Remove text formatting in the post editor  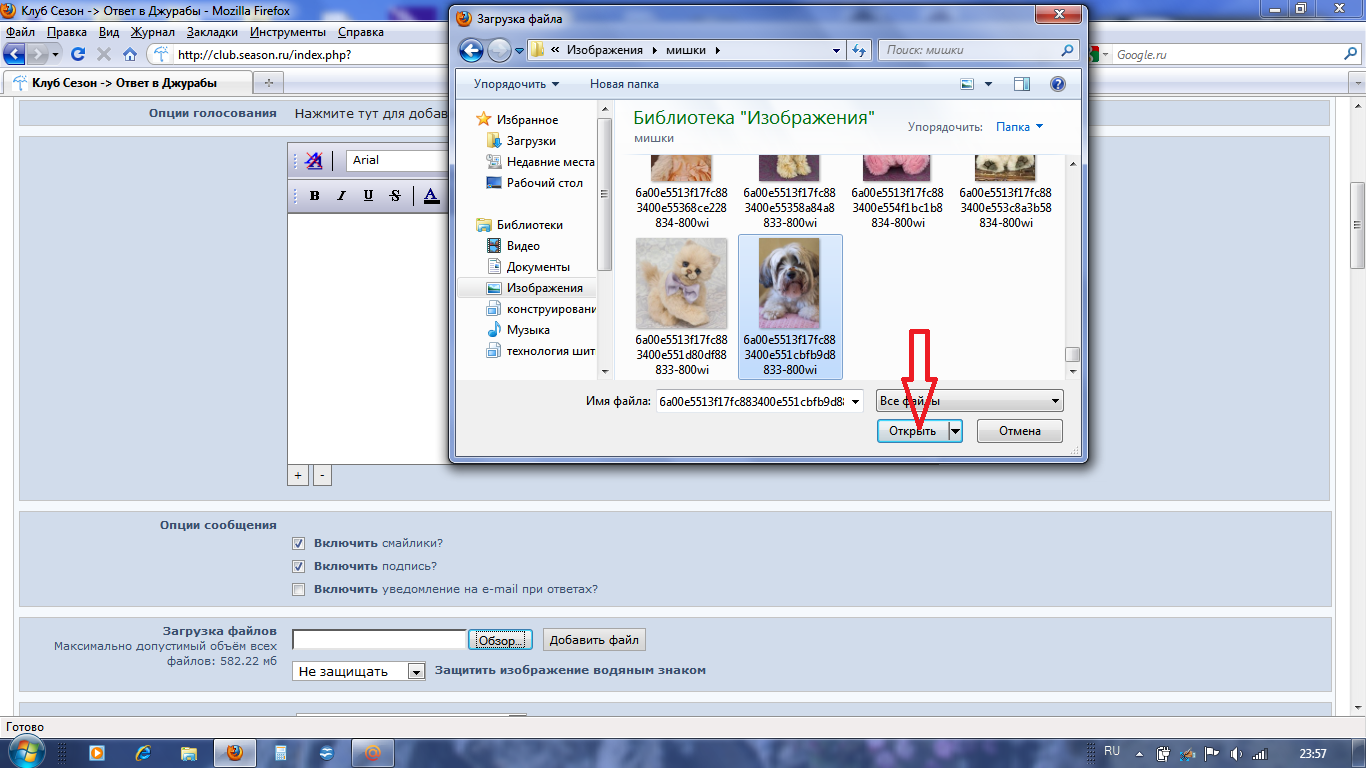click(x=314, y=160)
